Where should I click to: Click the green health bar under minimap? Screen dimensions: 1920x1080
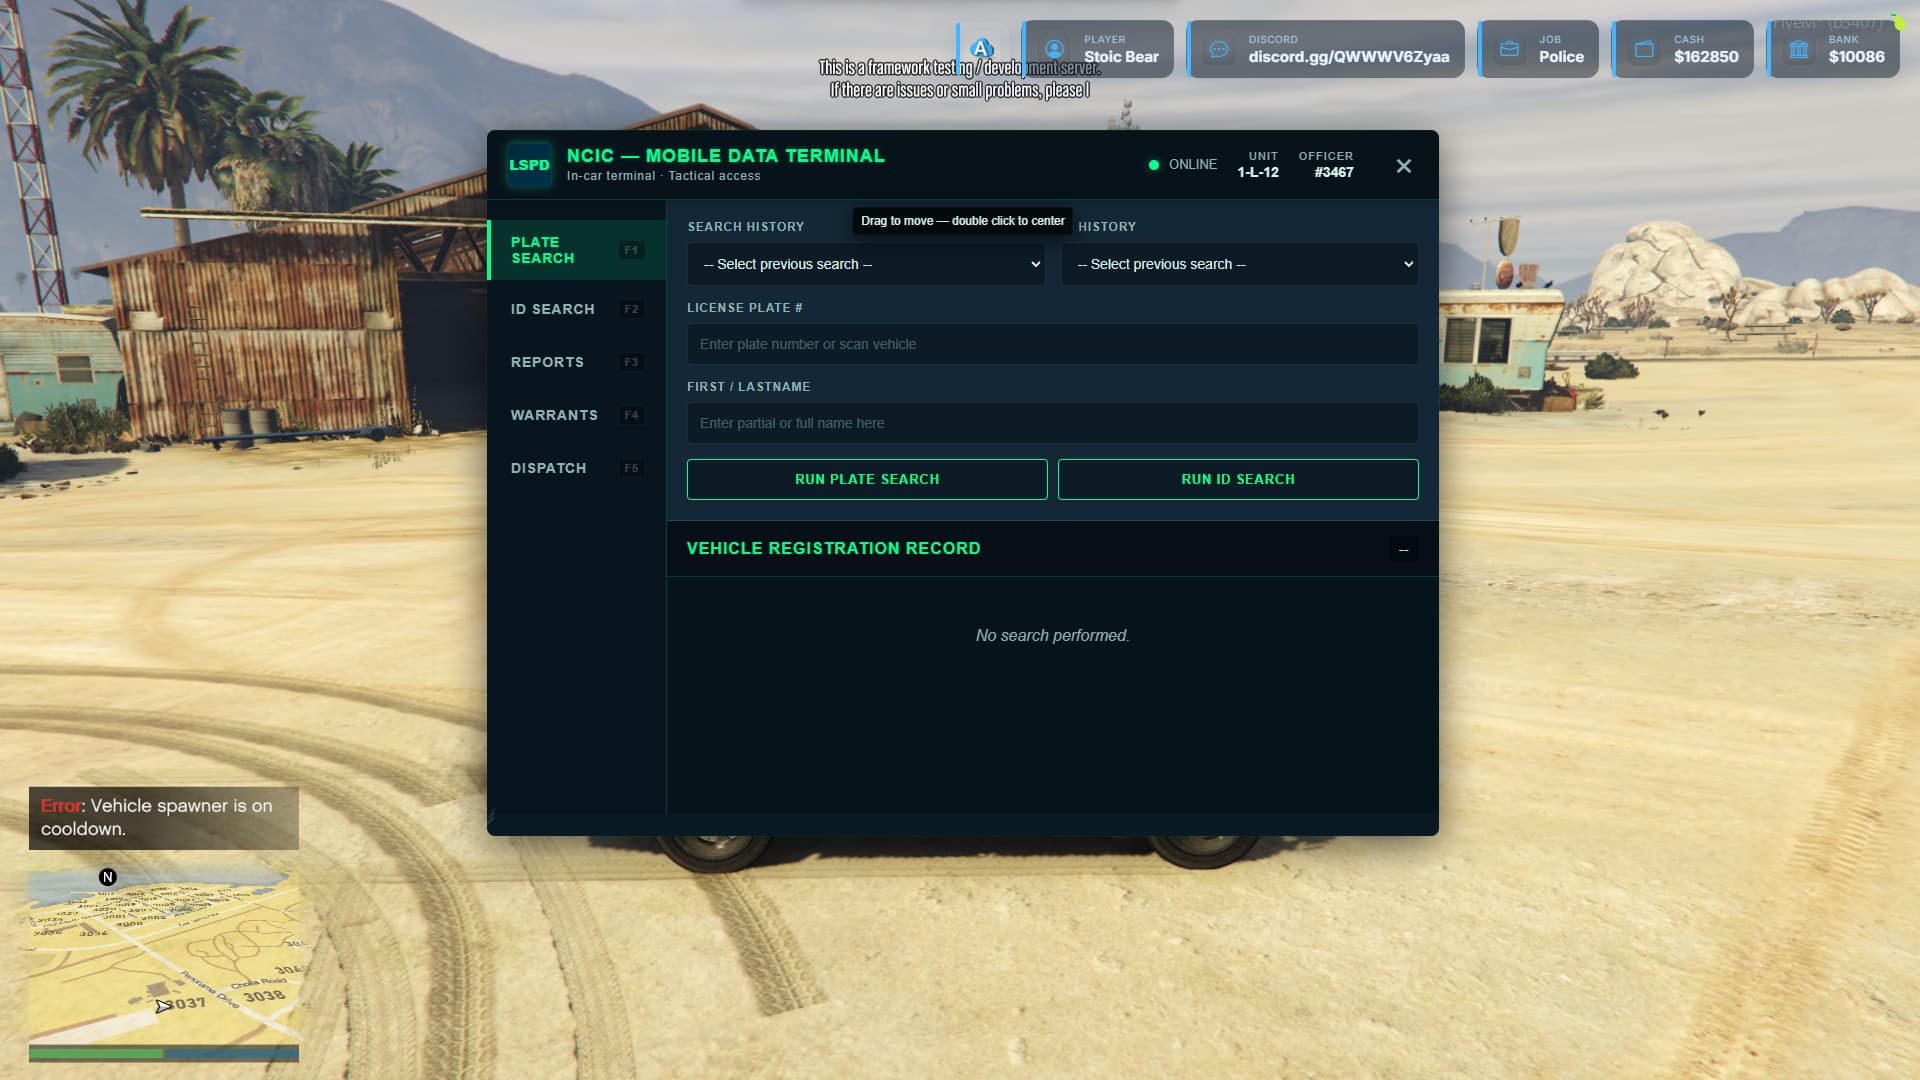[96, 1053]
